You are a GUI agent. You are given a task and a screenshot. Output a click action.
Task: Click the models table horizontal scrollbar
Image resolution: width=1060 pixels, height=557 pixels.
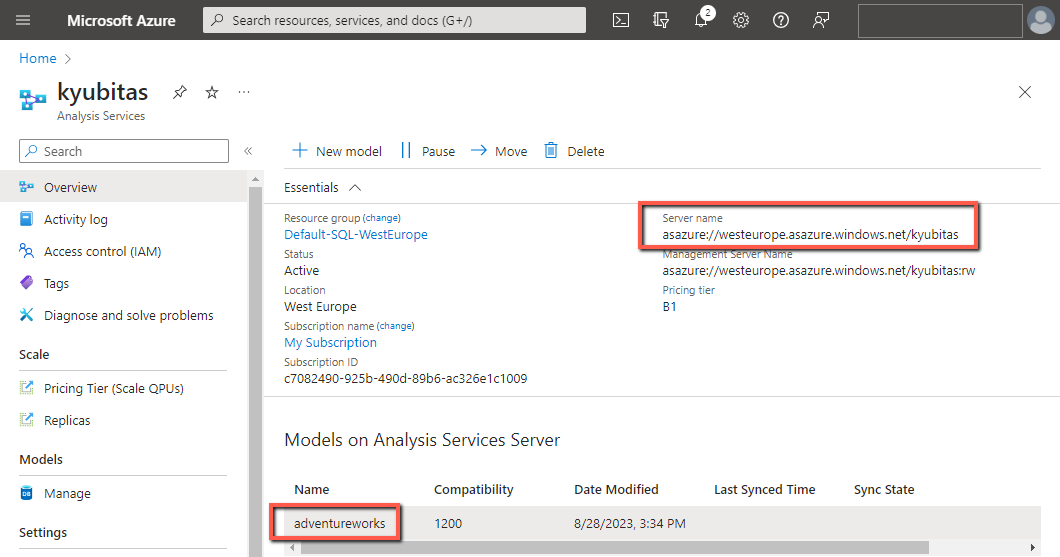coord(613,547)
